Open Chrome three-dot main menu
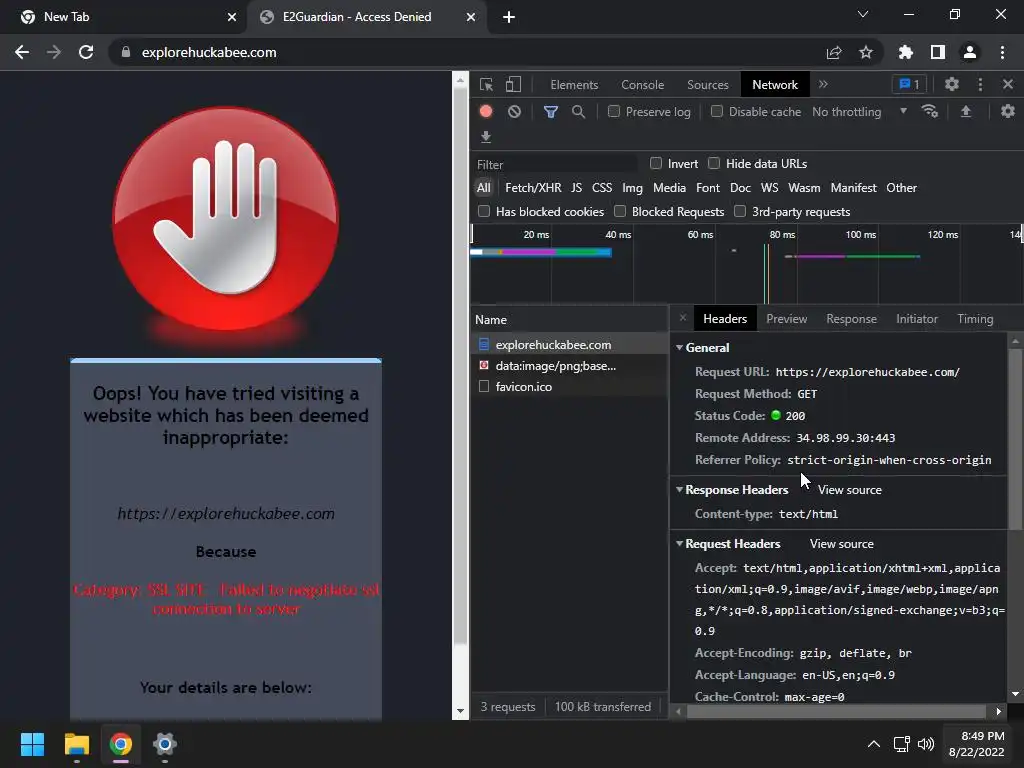This screenshot has height=768, width=1024. pos(1002,52)
